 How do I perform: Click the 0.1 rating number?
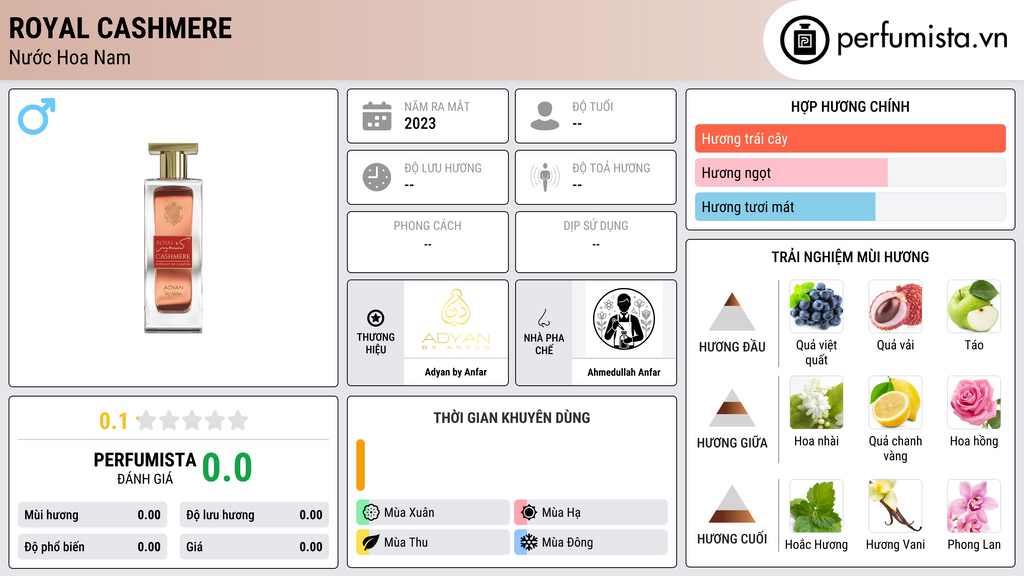[x=113, y=421]
